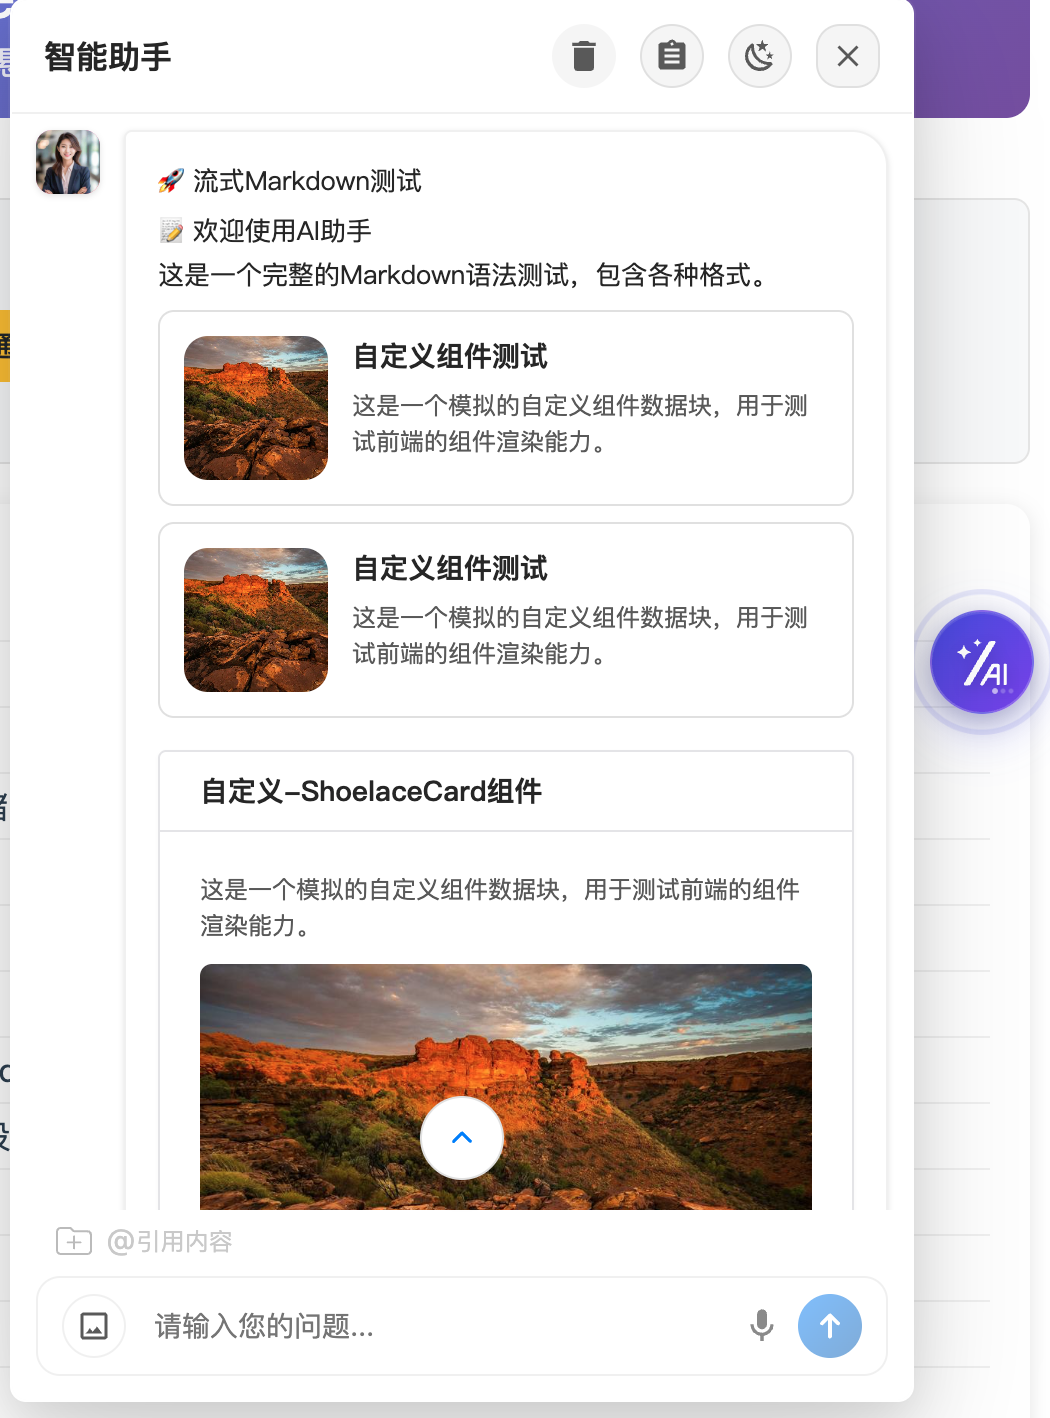Image resolution: width=1050 pixels, height=1418 pixels.
Task: Click the first 自定义组件测试 title
Action: [x=450, y=356]
